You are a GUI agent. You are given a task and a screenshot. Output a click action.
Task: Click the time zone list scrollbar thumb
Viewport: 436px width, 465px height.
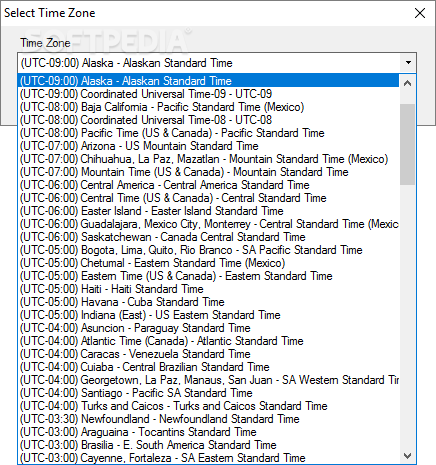point(407,144)
